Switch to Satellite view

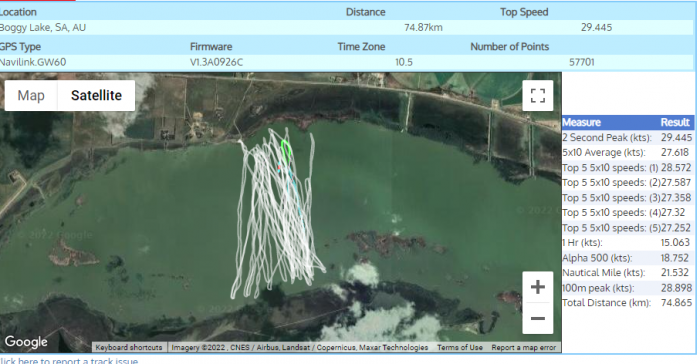click(96, 96)
